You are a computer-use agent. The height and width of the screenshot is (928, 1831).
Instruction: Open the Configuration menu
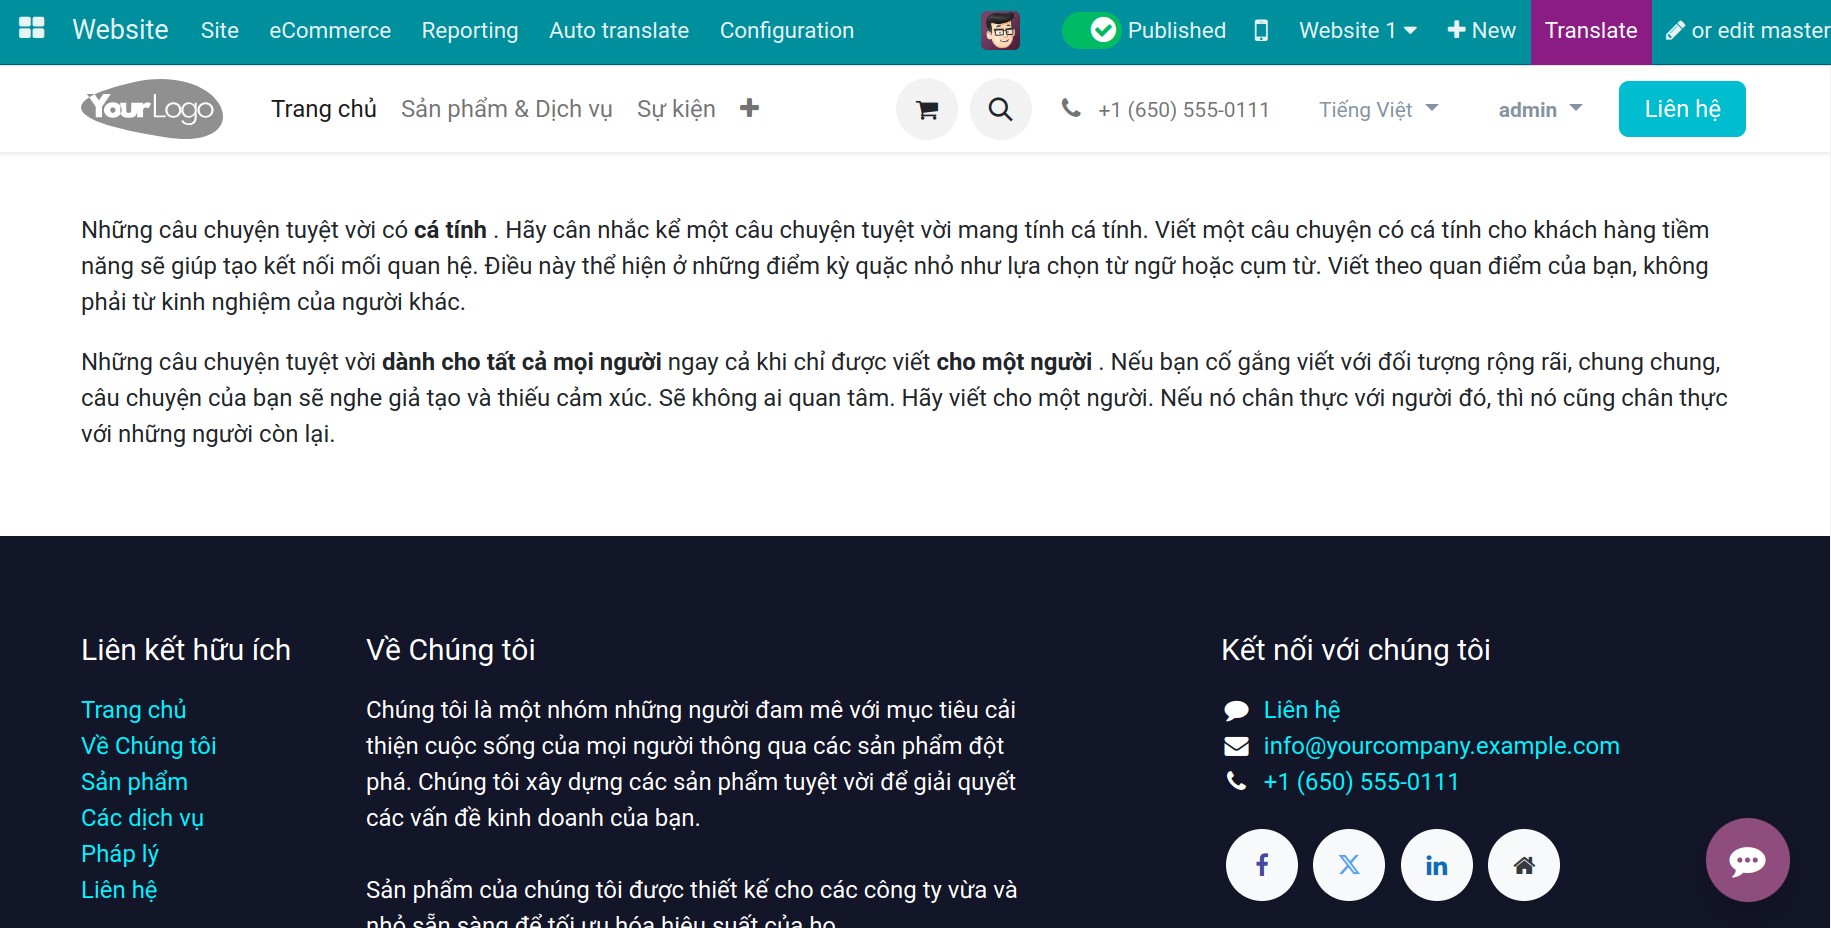click(x=787, y=30)
